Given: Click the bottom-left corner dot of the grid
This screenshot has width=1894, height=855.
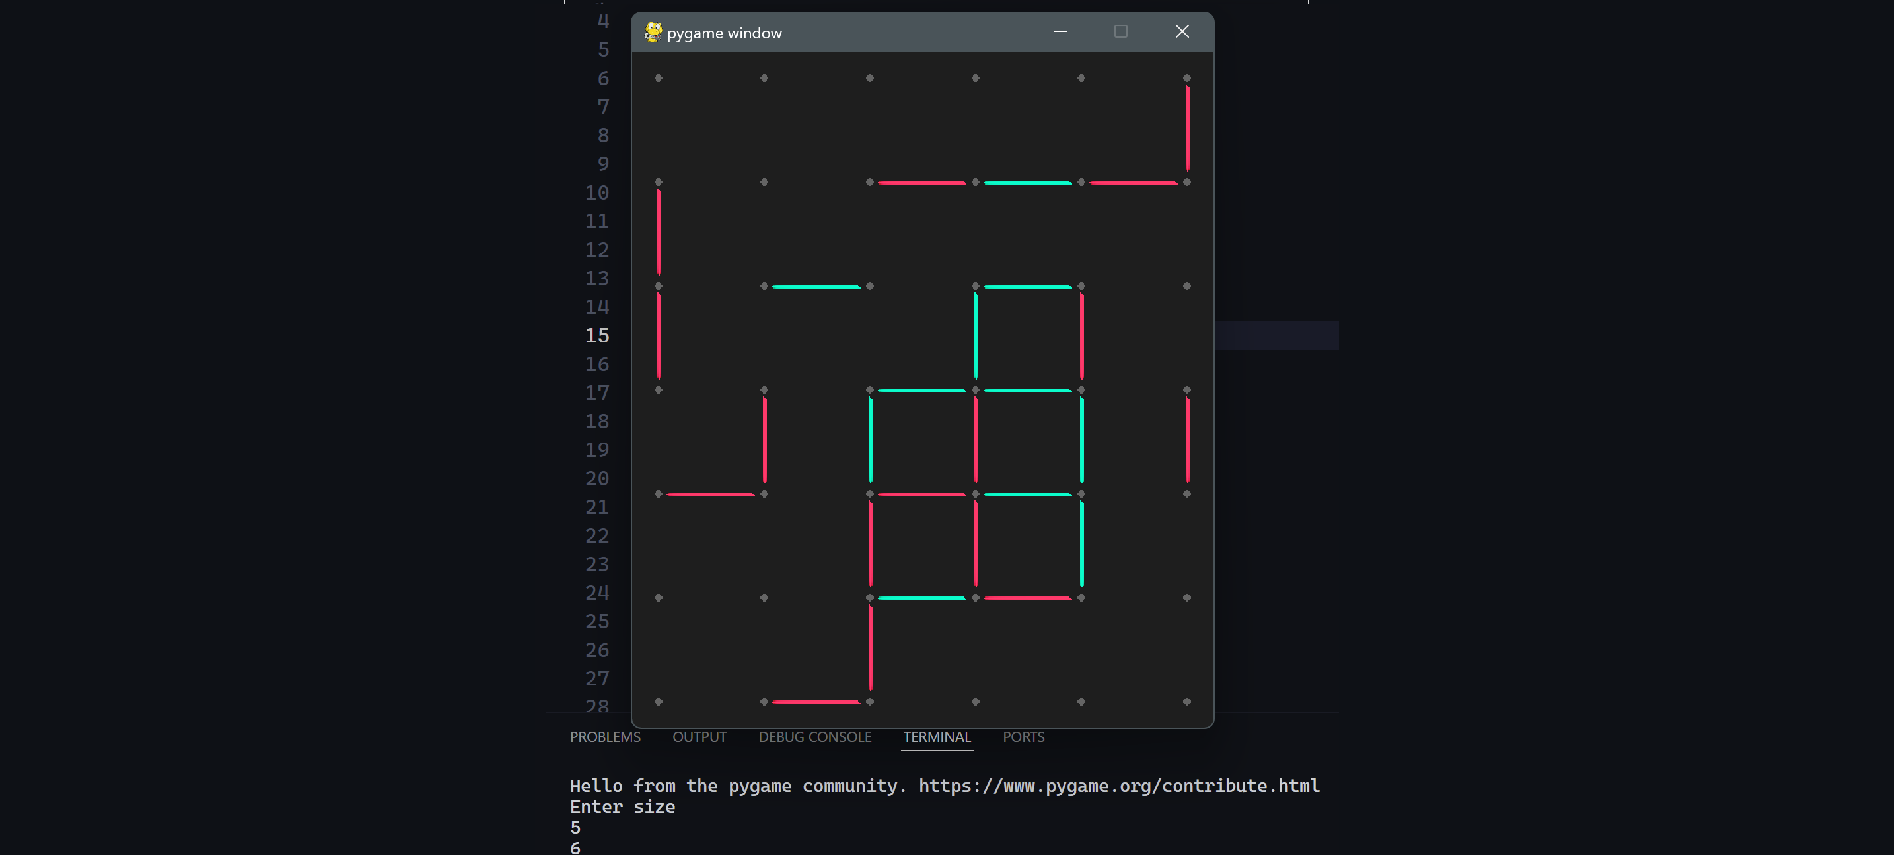Looking at the screenshot, I should coord(659,702).
